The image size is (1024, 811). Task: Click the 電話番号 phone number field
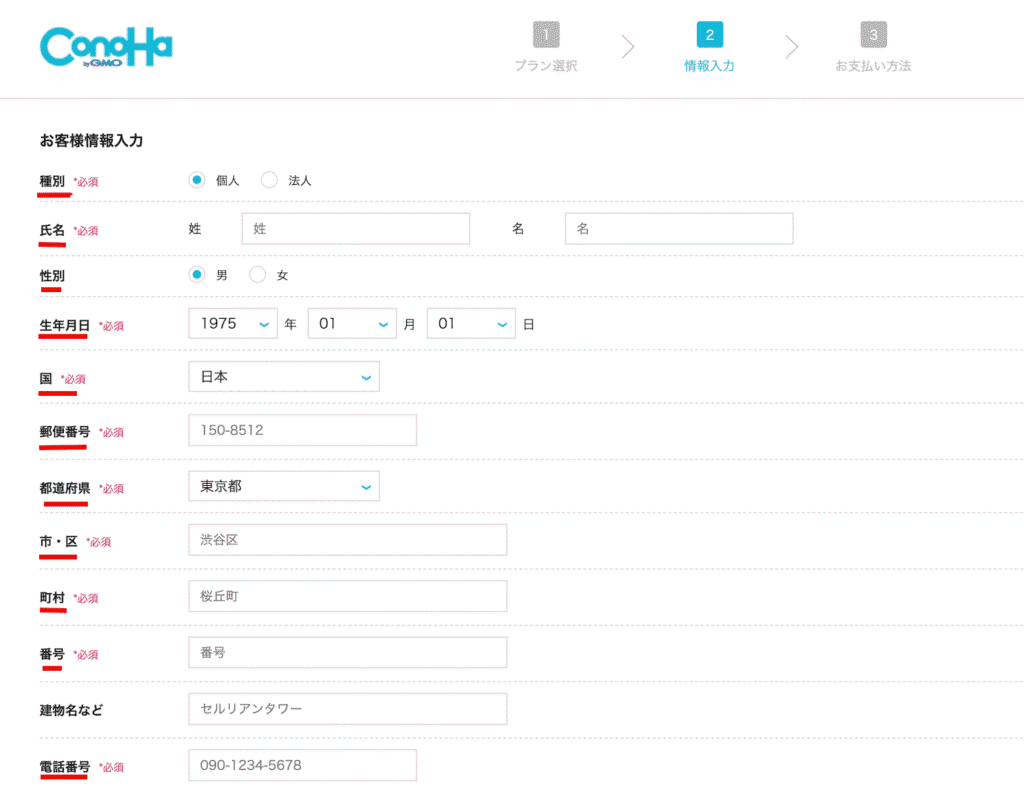(302, 765)
